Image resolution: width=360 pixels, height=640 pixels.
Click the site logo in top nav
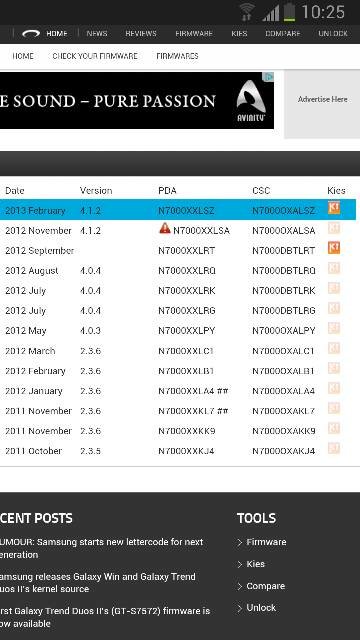[31, 34]
